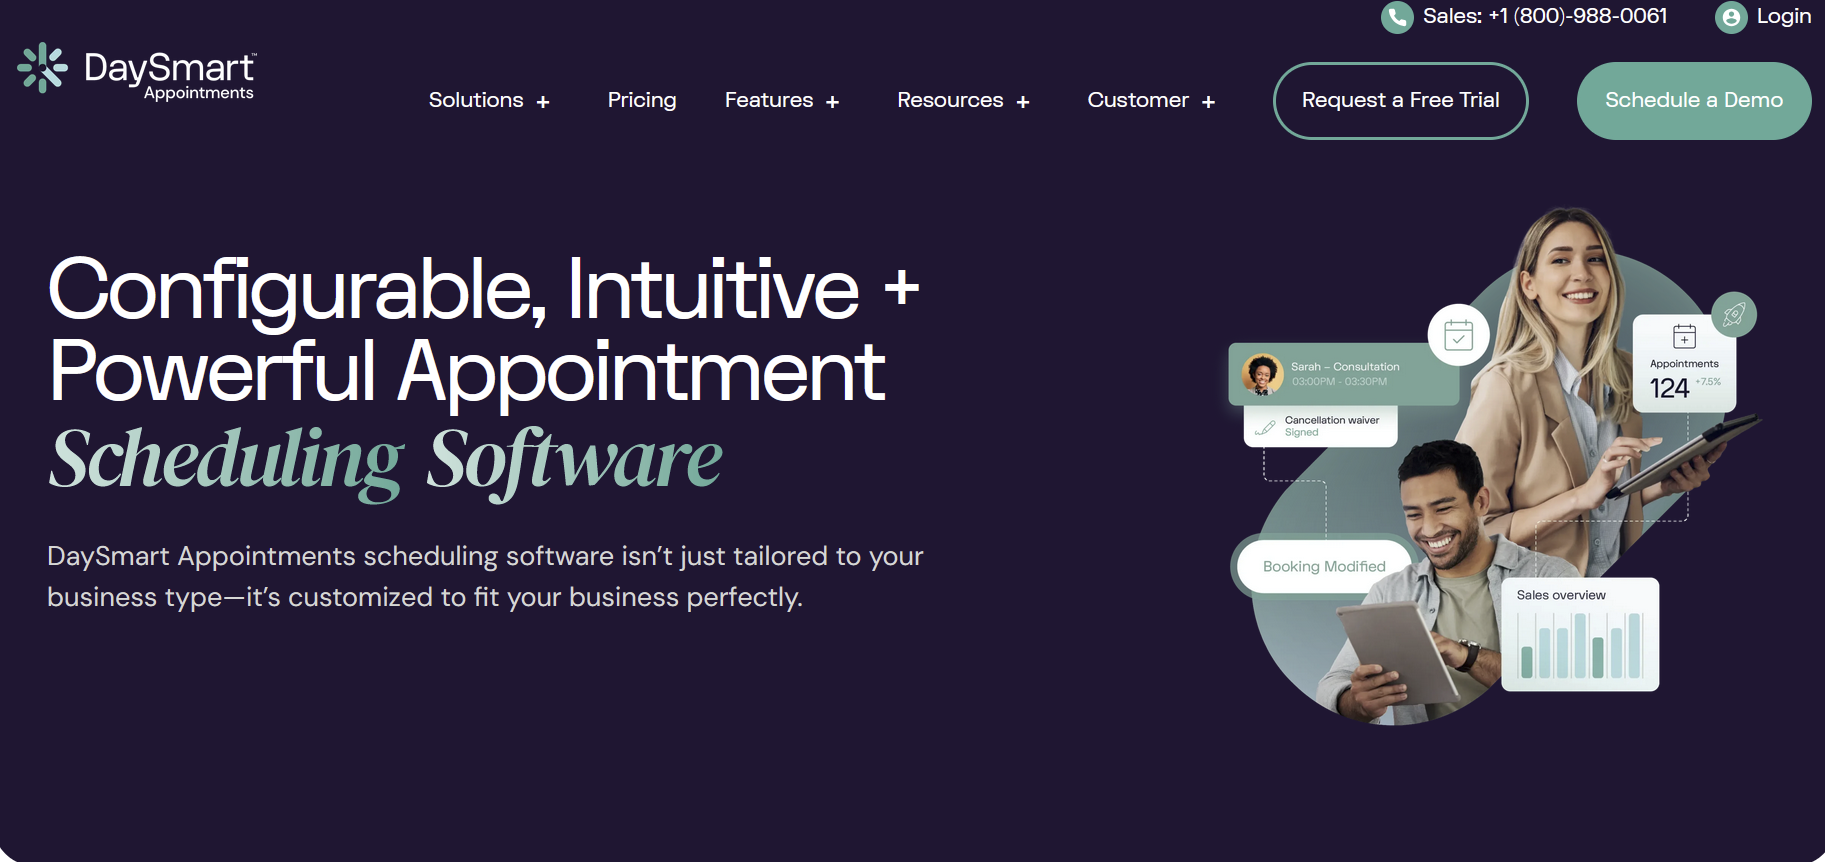
Task: Click the Sales overview chart card
Action: point(1579,635)
